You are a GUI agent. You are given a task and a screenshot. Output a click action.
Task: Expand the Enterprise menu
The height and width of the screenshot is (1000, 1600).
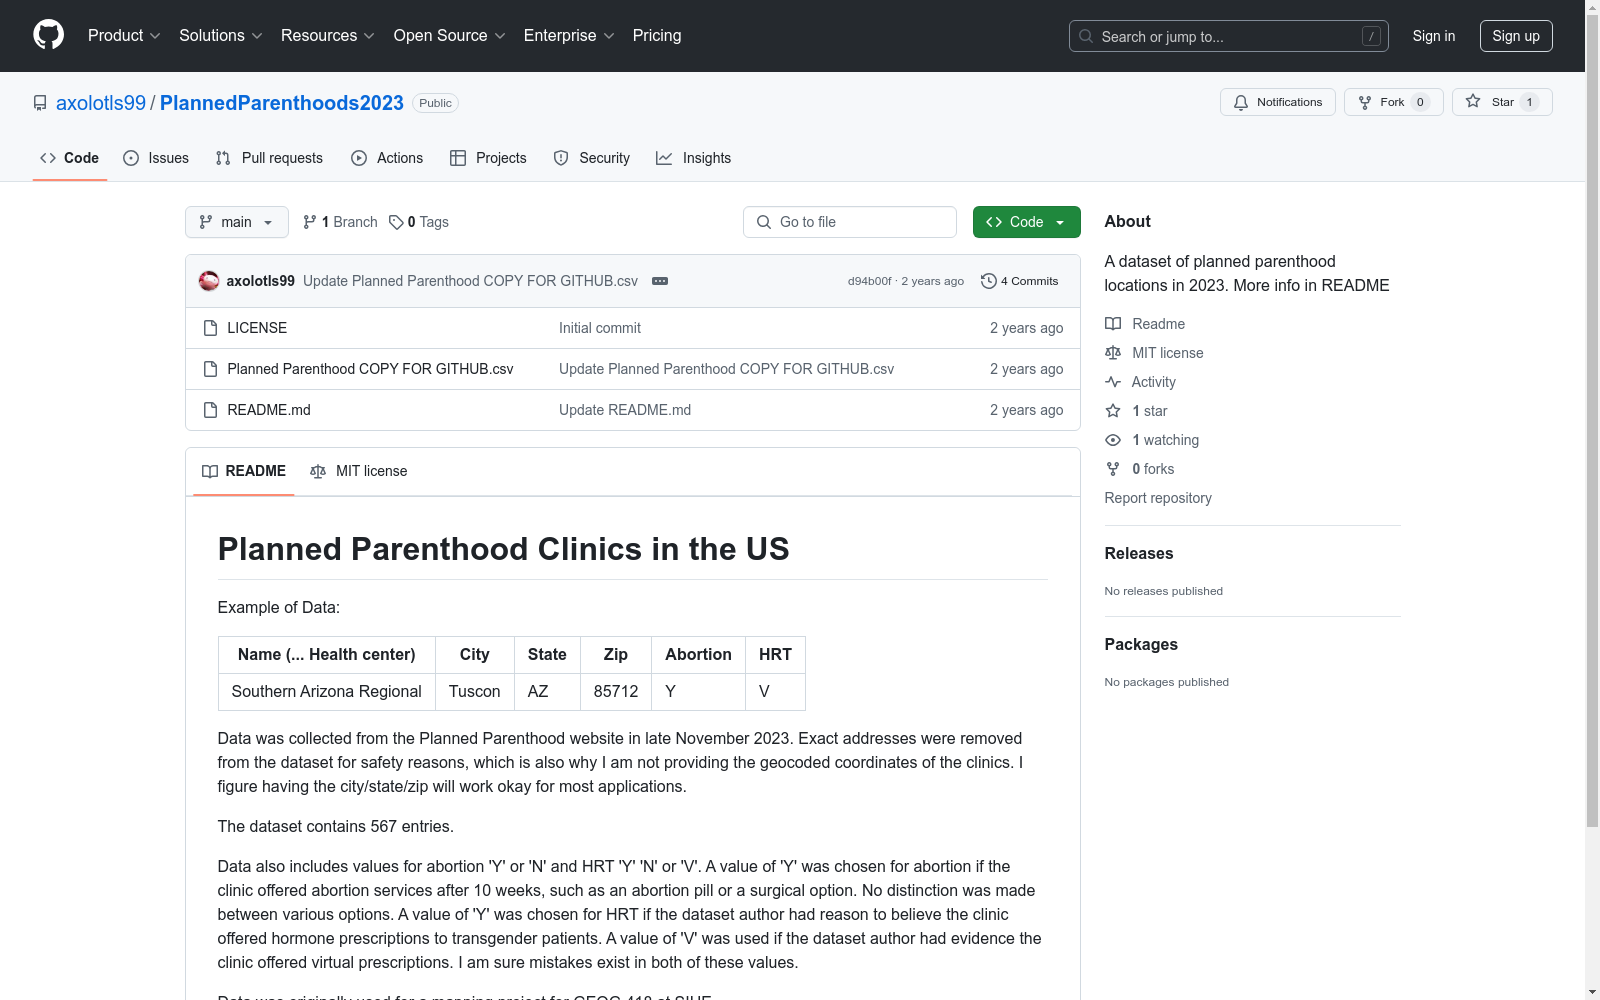[x=569, y=35]
